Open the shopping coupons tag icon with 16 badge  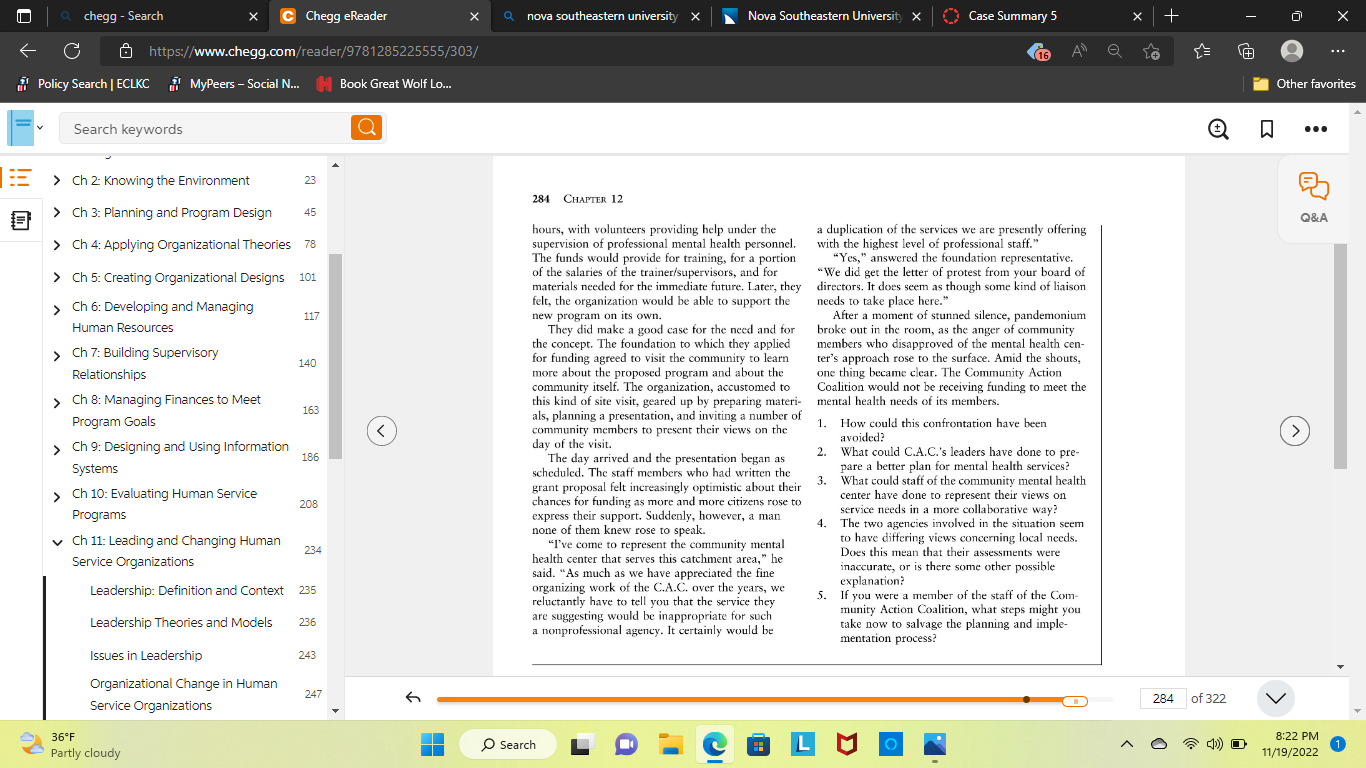point(1039,52)
